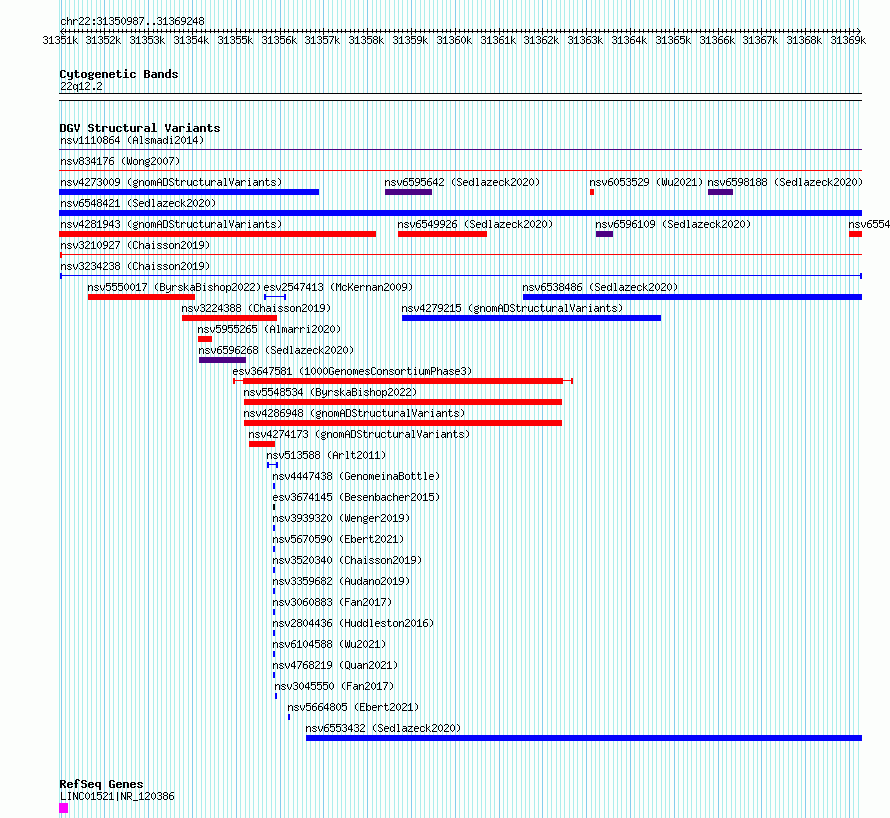Image resolution: width=890 pixels, height=818 pixels.
Task: Click the nsv4279215 gnomAD blue bar
Action: (x=531, y=318)
